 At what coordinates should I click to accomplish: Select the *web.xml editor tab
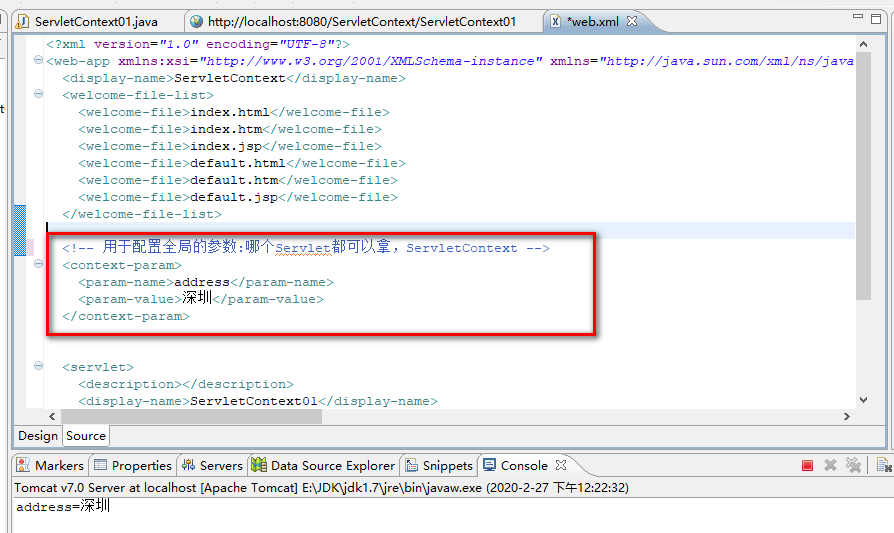tap(592, 22)
